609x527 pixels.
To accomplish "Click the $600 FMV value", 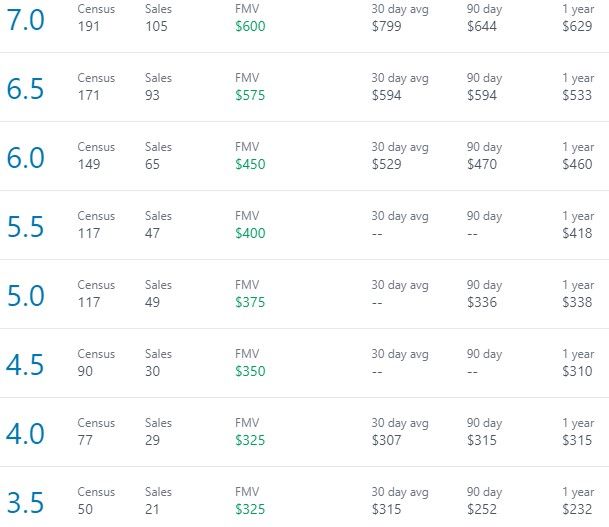I will (x=250, y=26).
